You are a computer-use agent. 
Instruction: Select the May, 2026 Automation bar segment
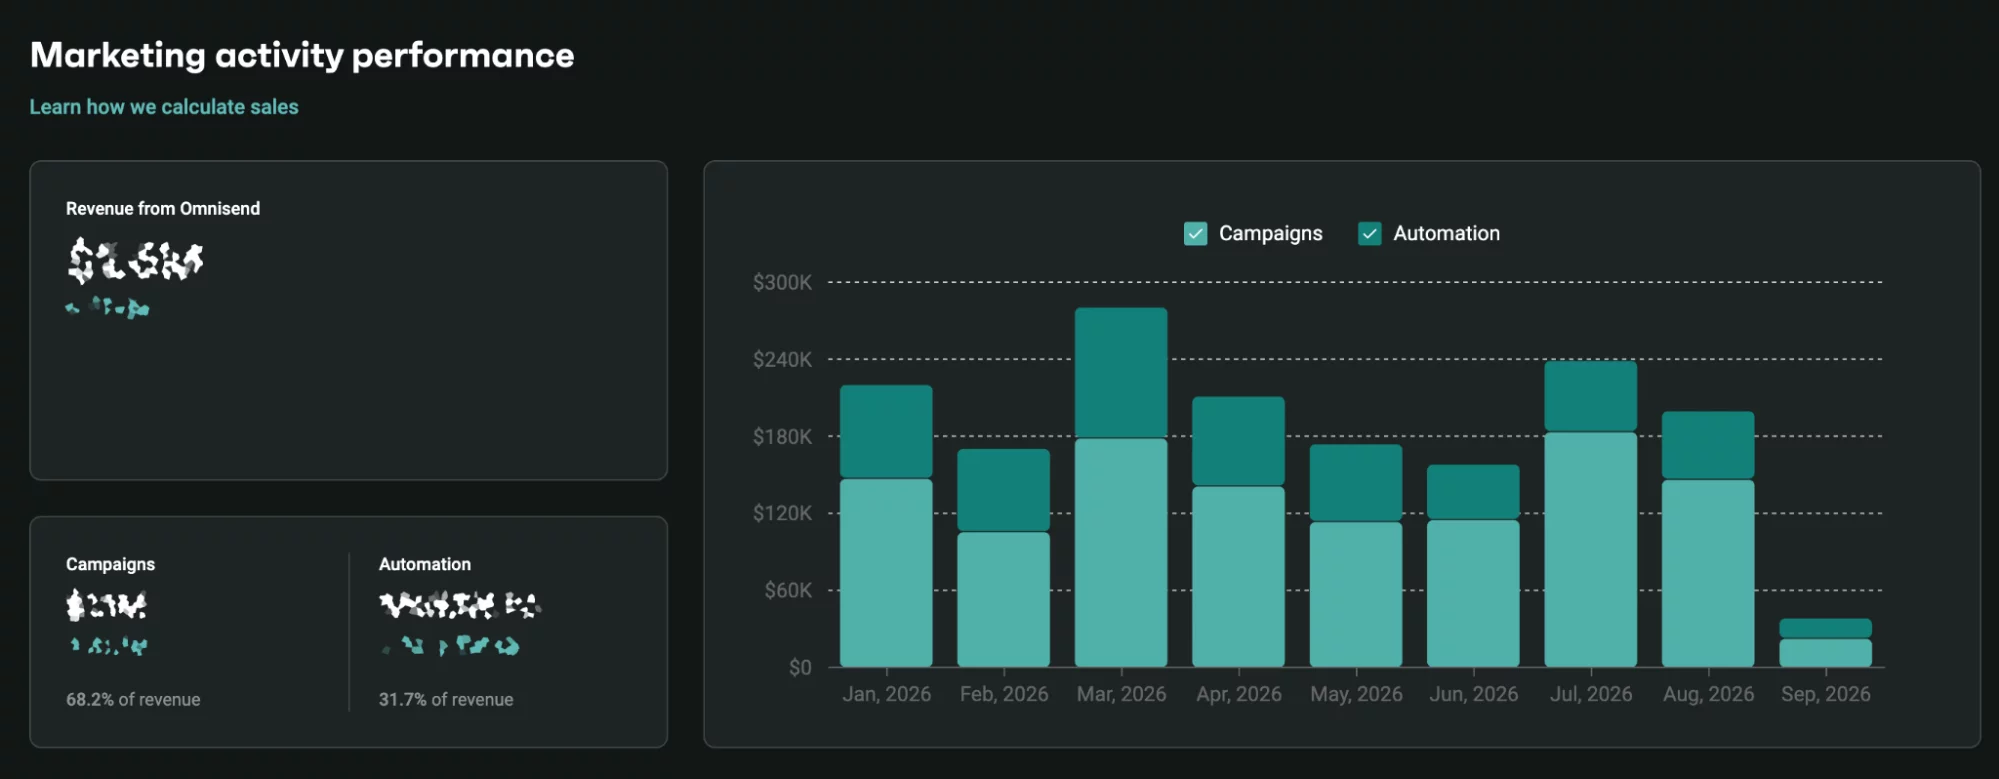[x=1356, y=483]
